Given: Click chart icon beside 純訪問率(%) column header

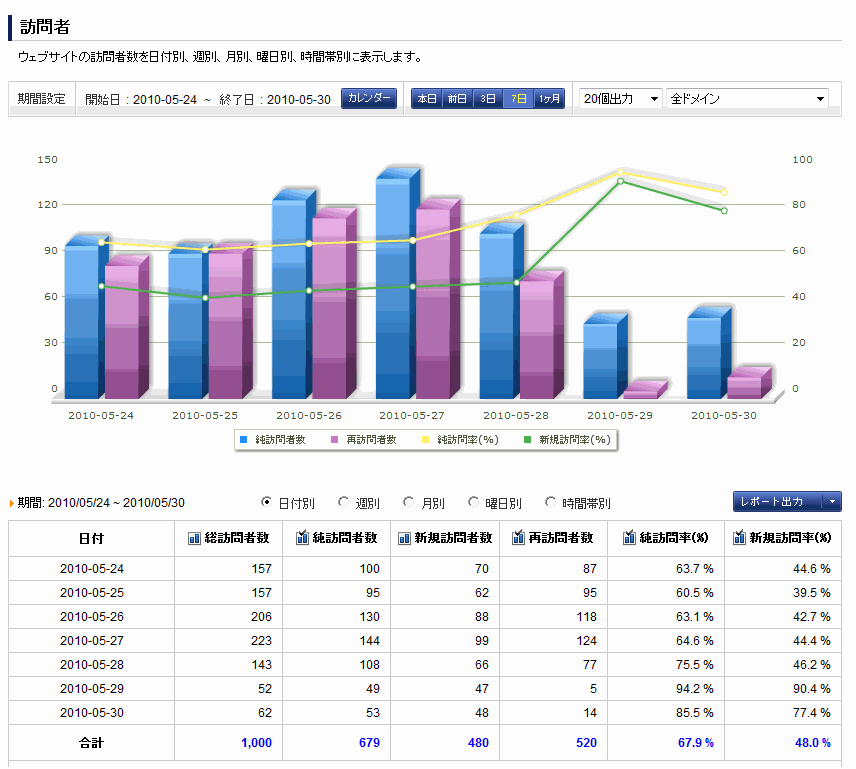Looking at the screenshot, I should 630,538.
